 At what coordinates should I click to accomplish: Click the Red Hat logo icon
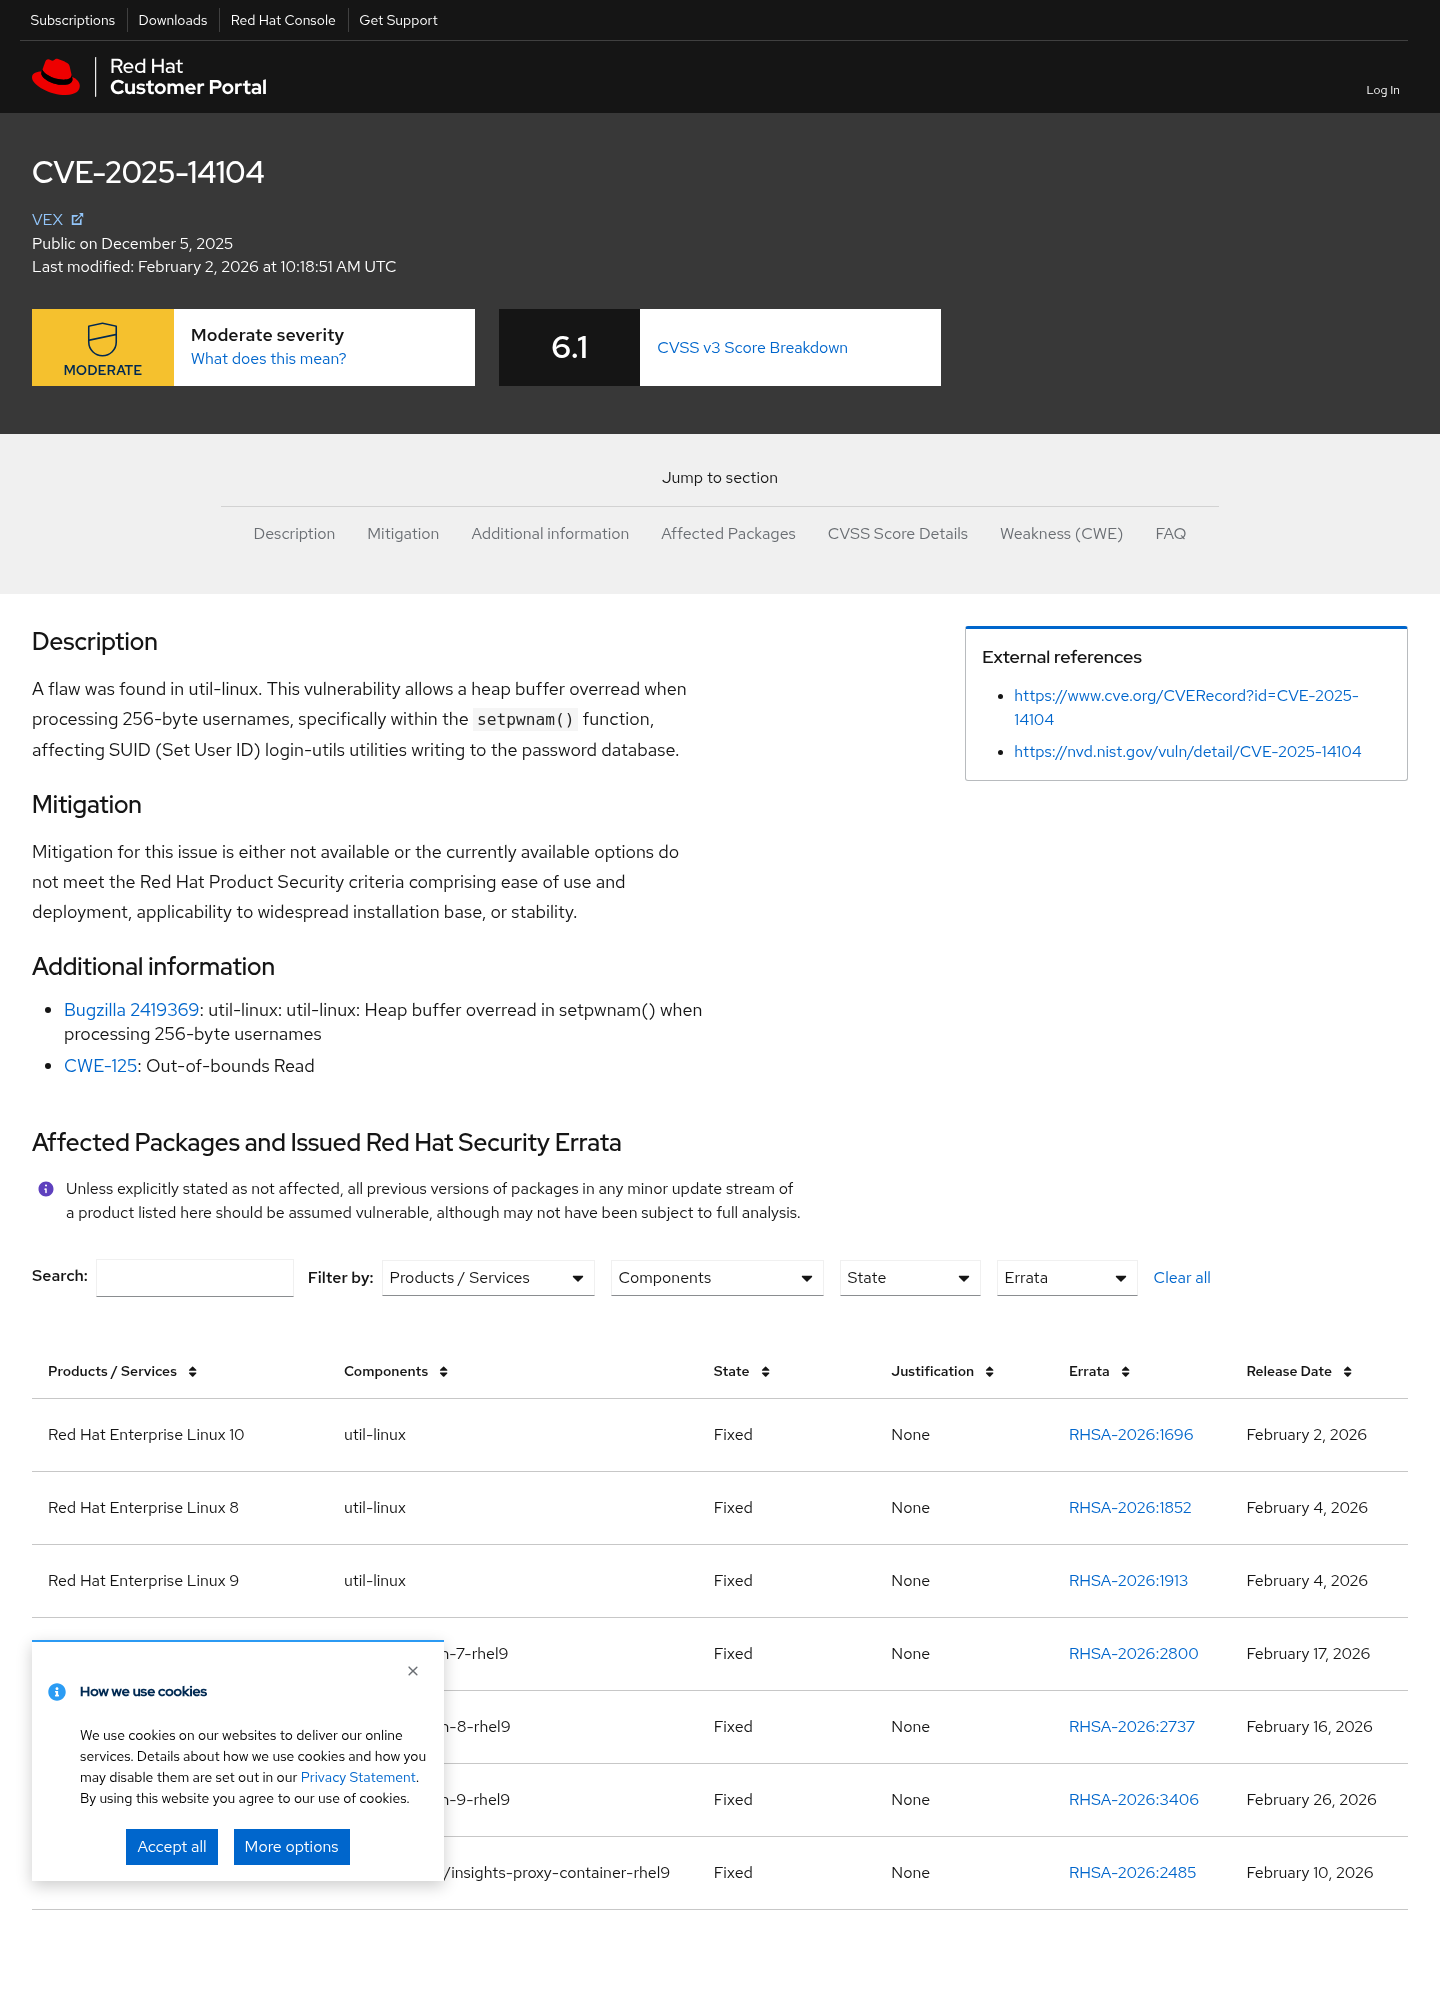click(x=56, y=77)
